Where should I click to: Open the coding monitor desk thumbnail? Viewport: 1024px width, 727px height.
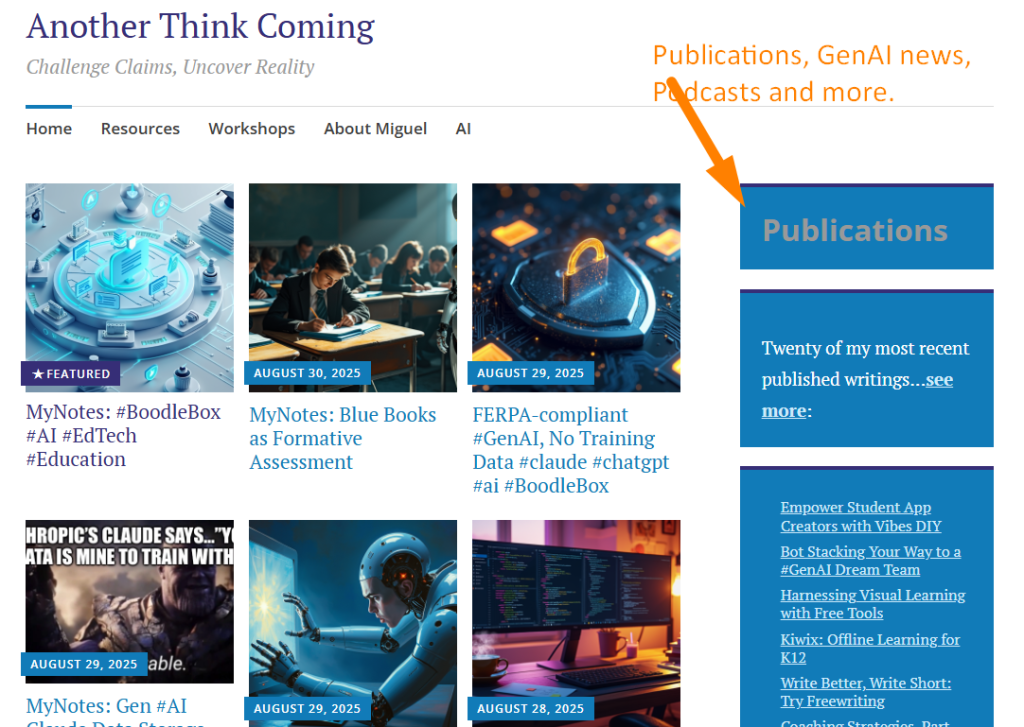pos(576,610)
